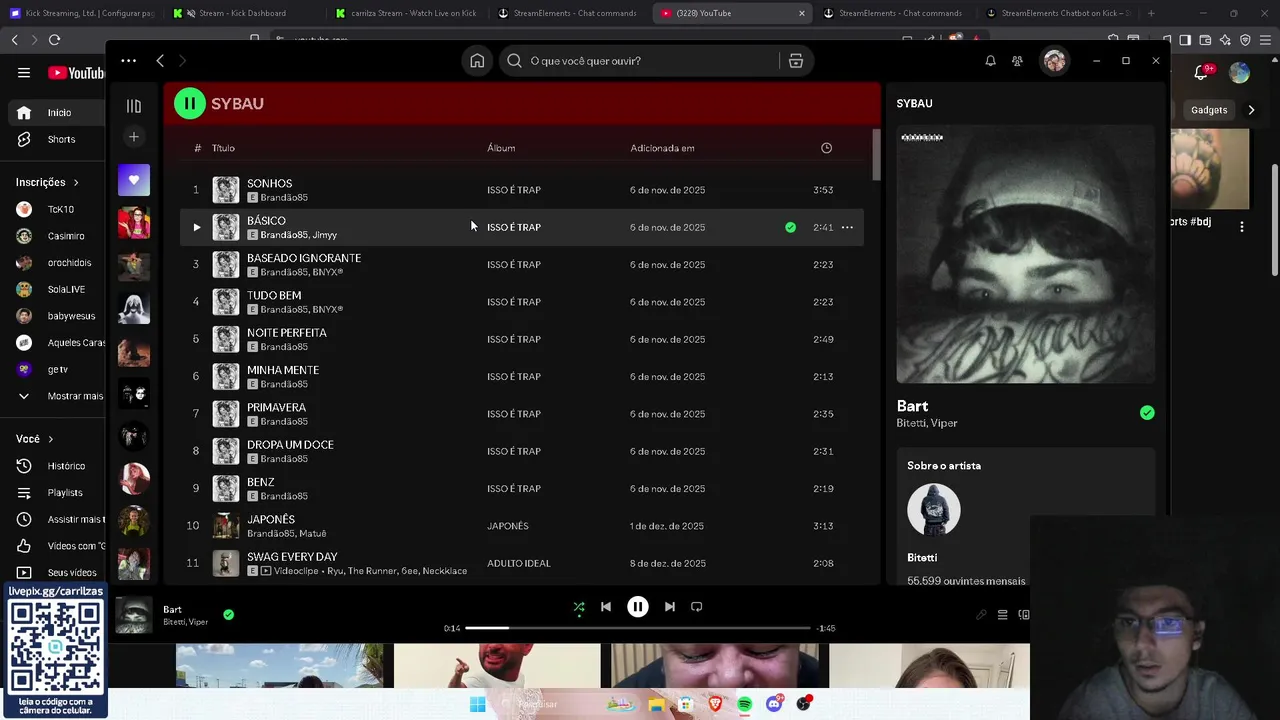Open the Spotify profile avatar menu

[x=1054, y=61]
